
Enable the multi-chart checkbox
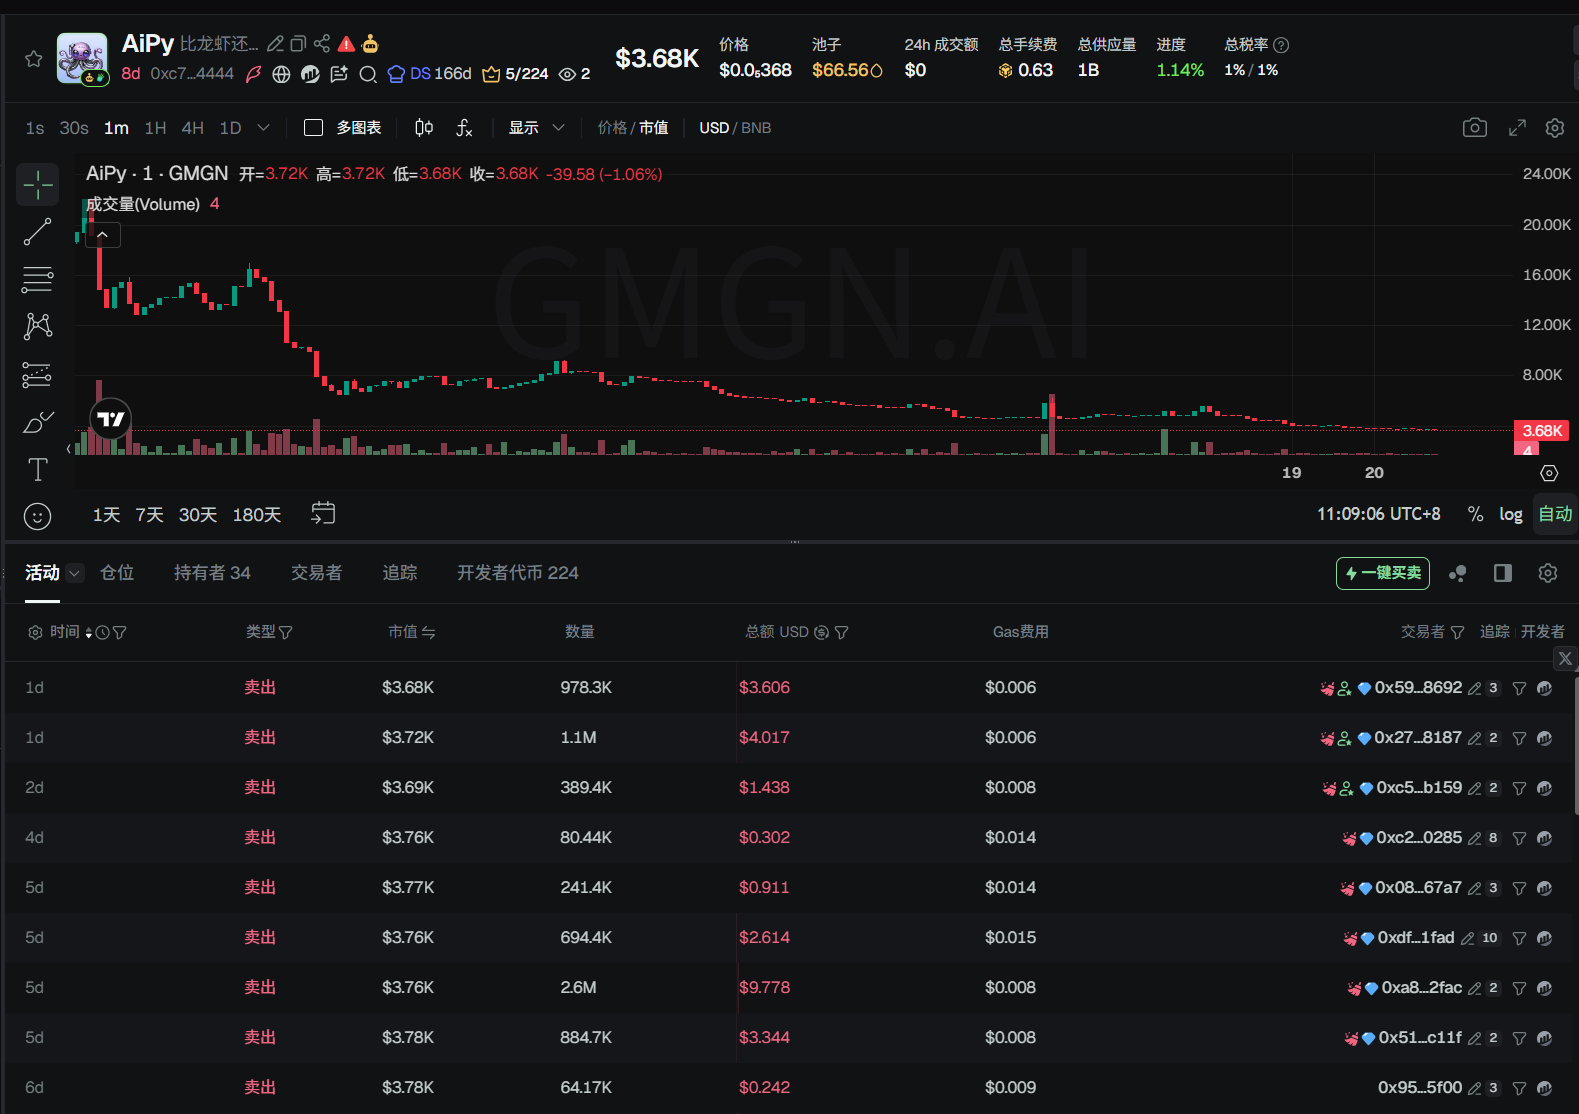click(313, 128)
